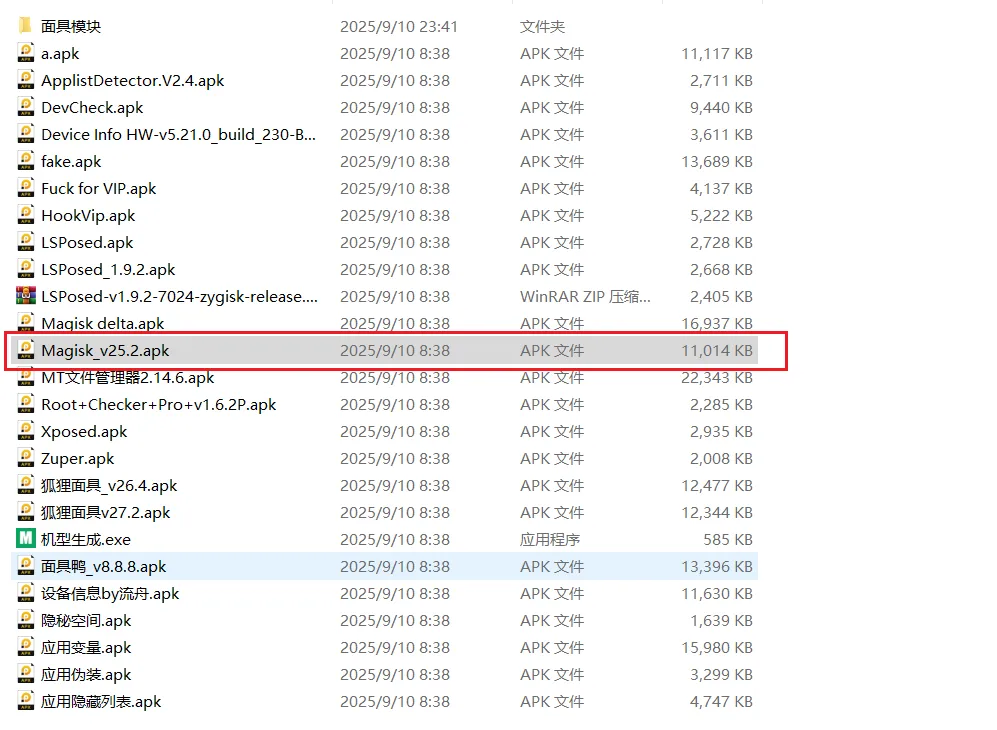Select the 设备信息by流舟.apk entry

coord(110,593)
